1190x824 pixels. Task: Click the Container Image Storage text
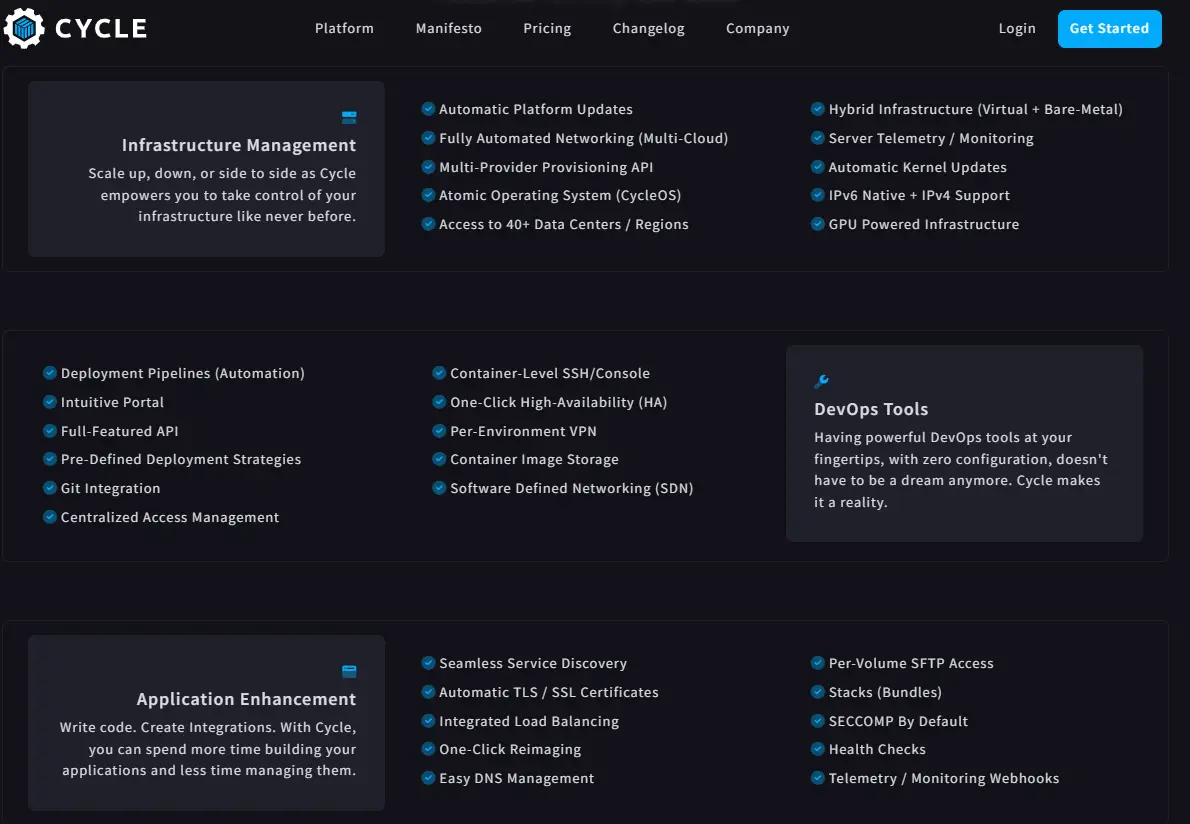click(534, 459)
